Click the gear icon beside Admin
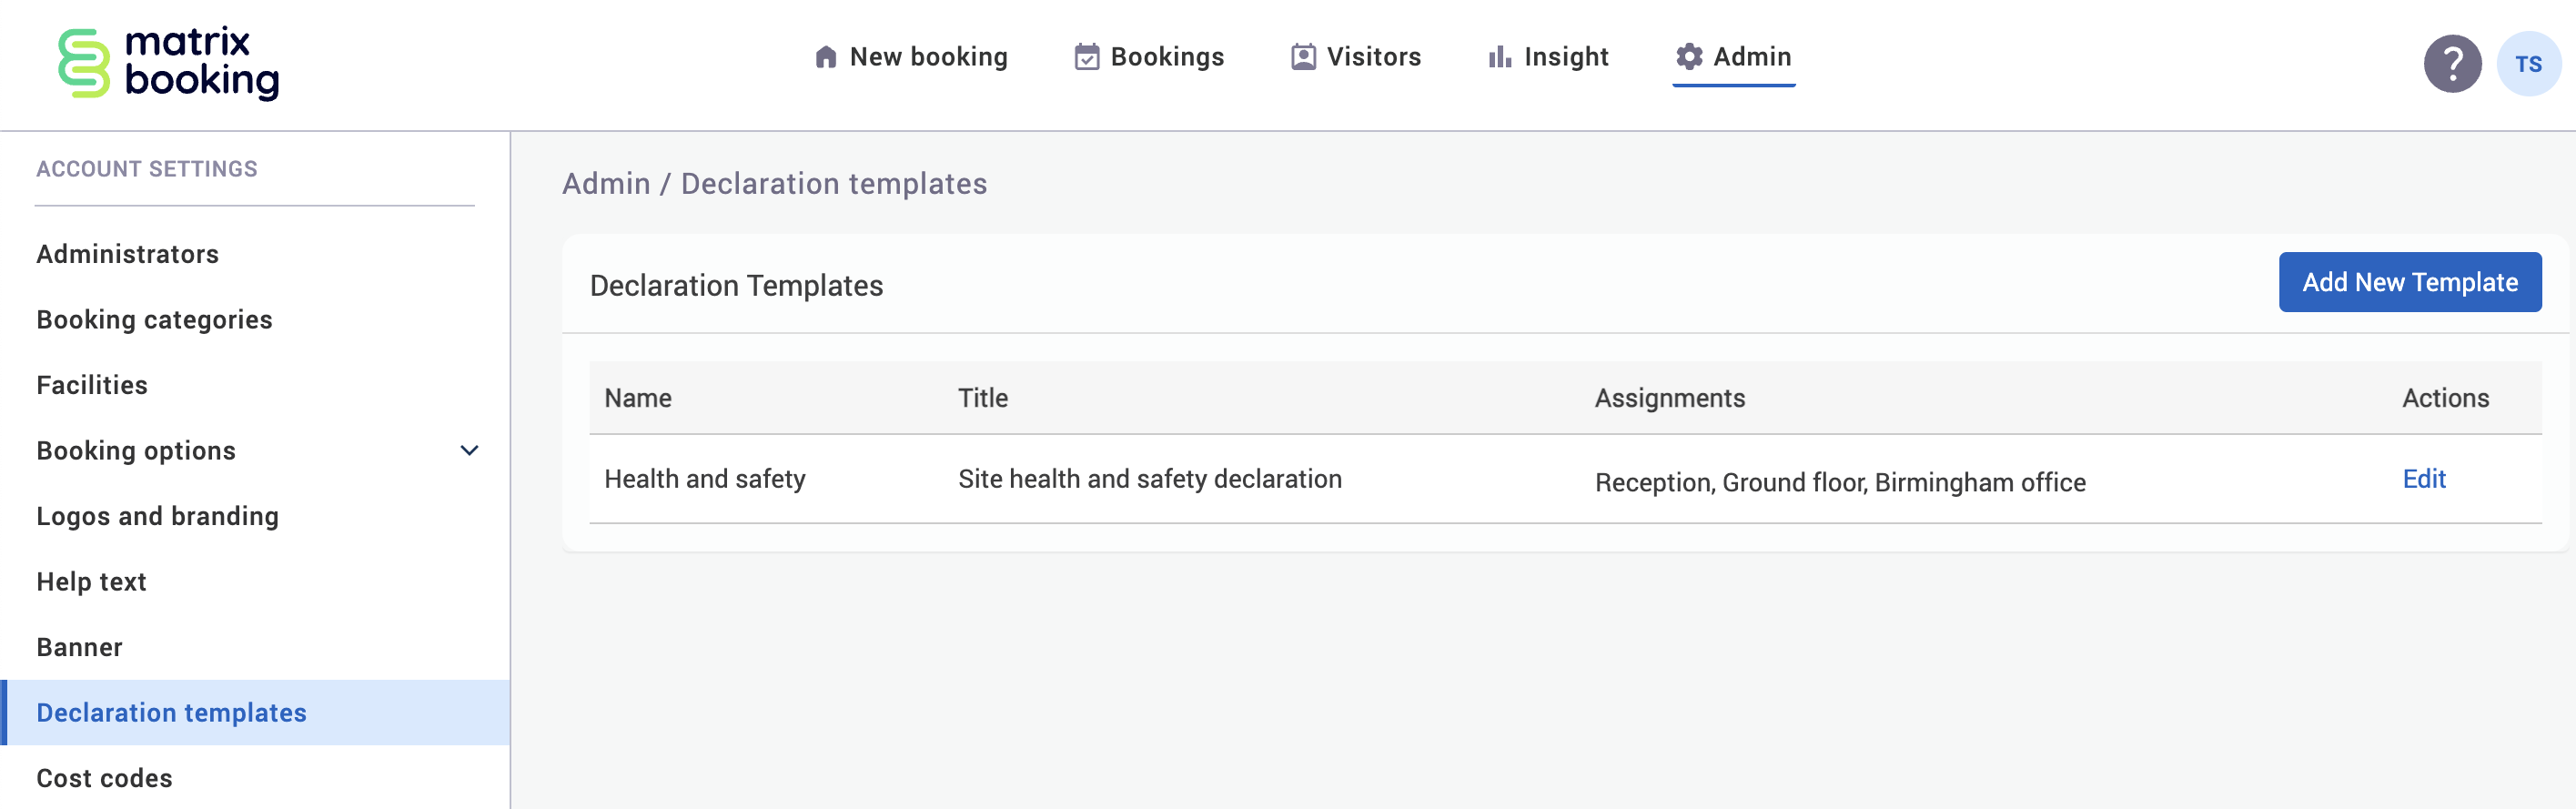 point(1689,57)
